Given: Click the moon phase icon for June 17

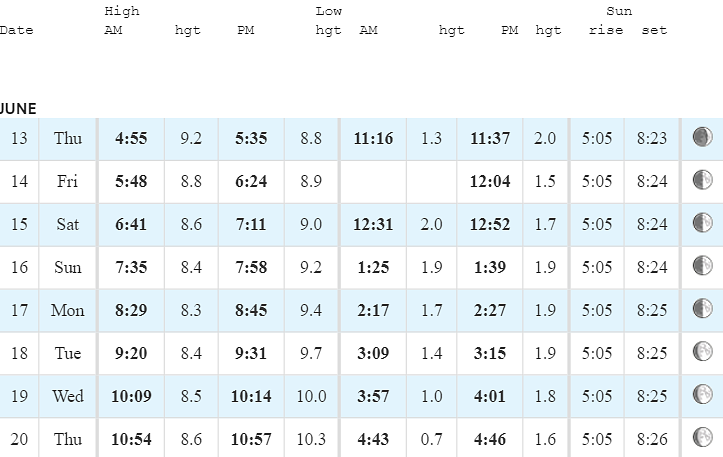Looking at the screenshot, I should 702,309.
